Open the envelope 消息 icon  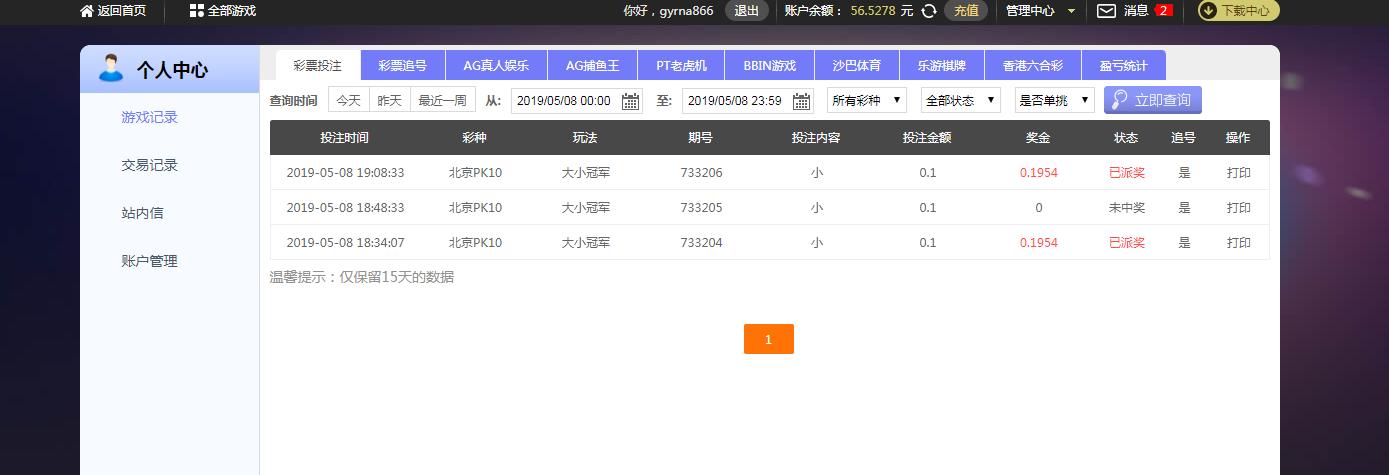[x=1106, y=11]
